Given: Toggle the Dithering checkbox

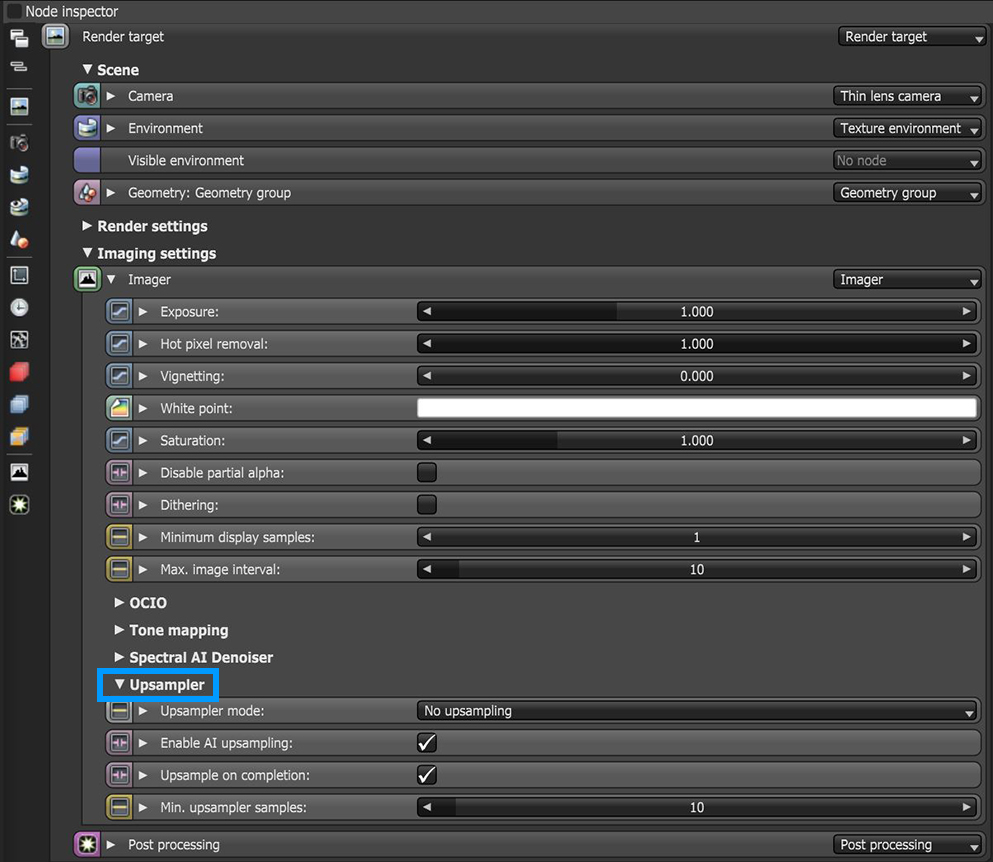Looking at the screenshot, I should coord(427,505).
